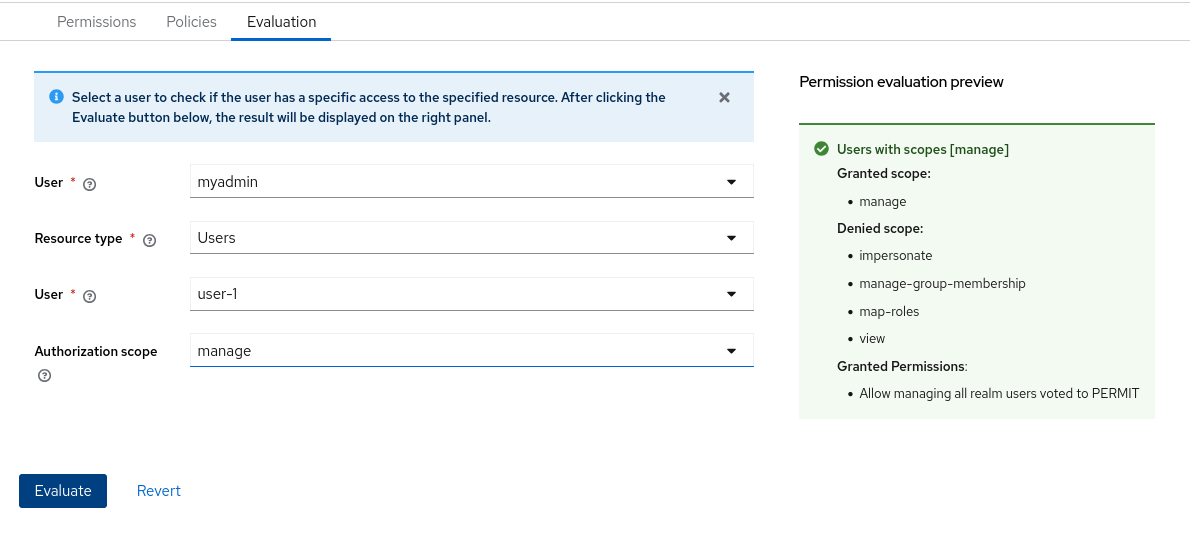The height and width of the screenshot is (537, 1190).
Task: Open the Resource type dropdown showing Users
Action: click(471, 238)
